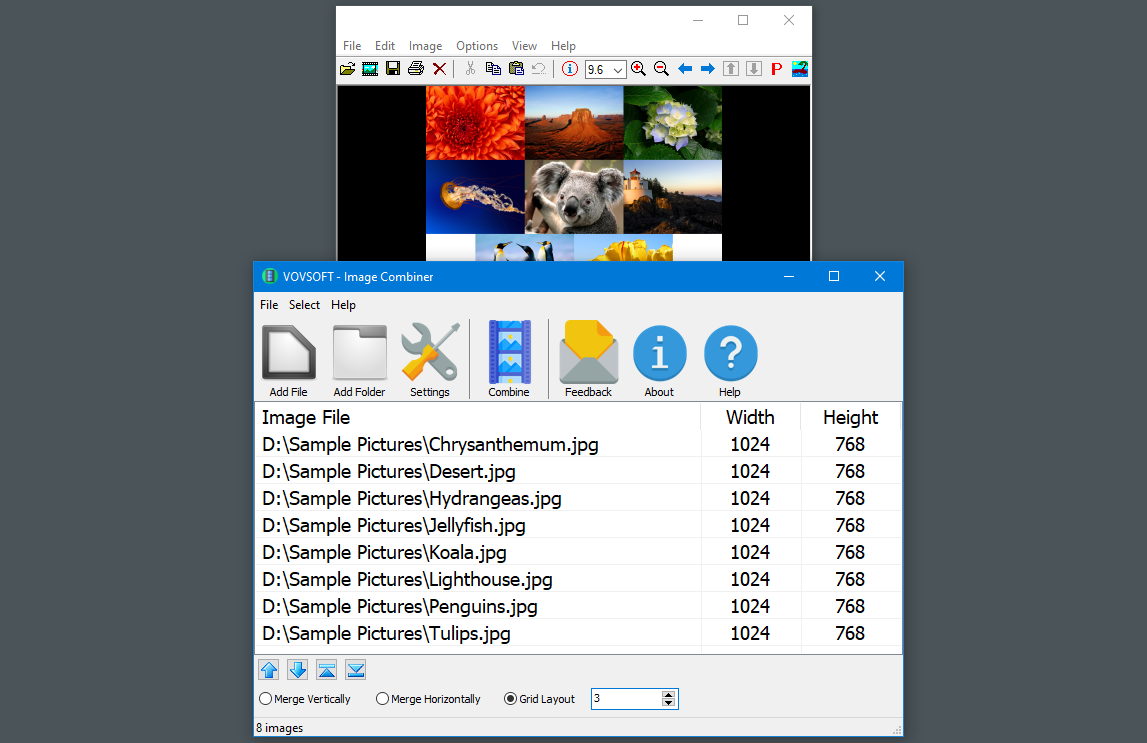The image size is (1147, 743).
Task: Open the View menu in the viewer window
Action: click(524, 45)
